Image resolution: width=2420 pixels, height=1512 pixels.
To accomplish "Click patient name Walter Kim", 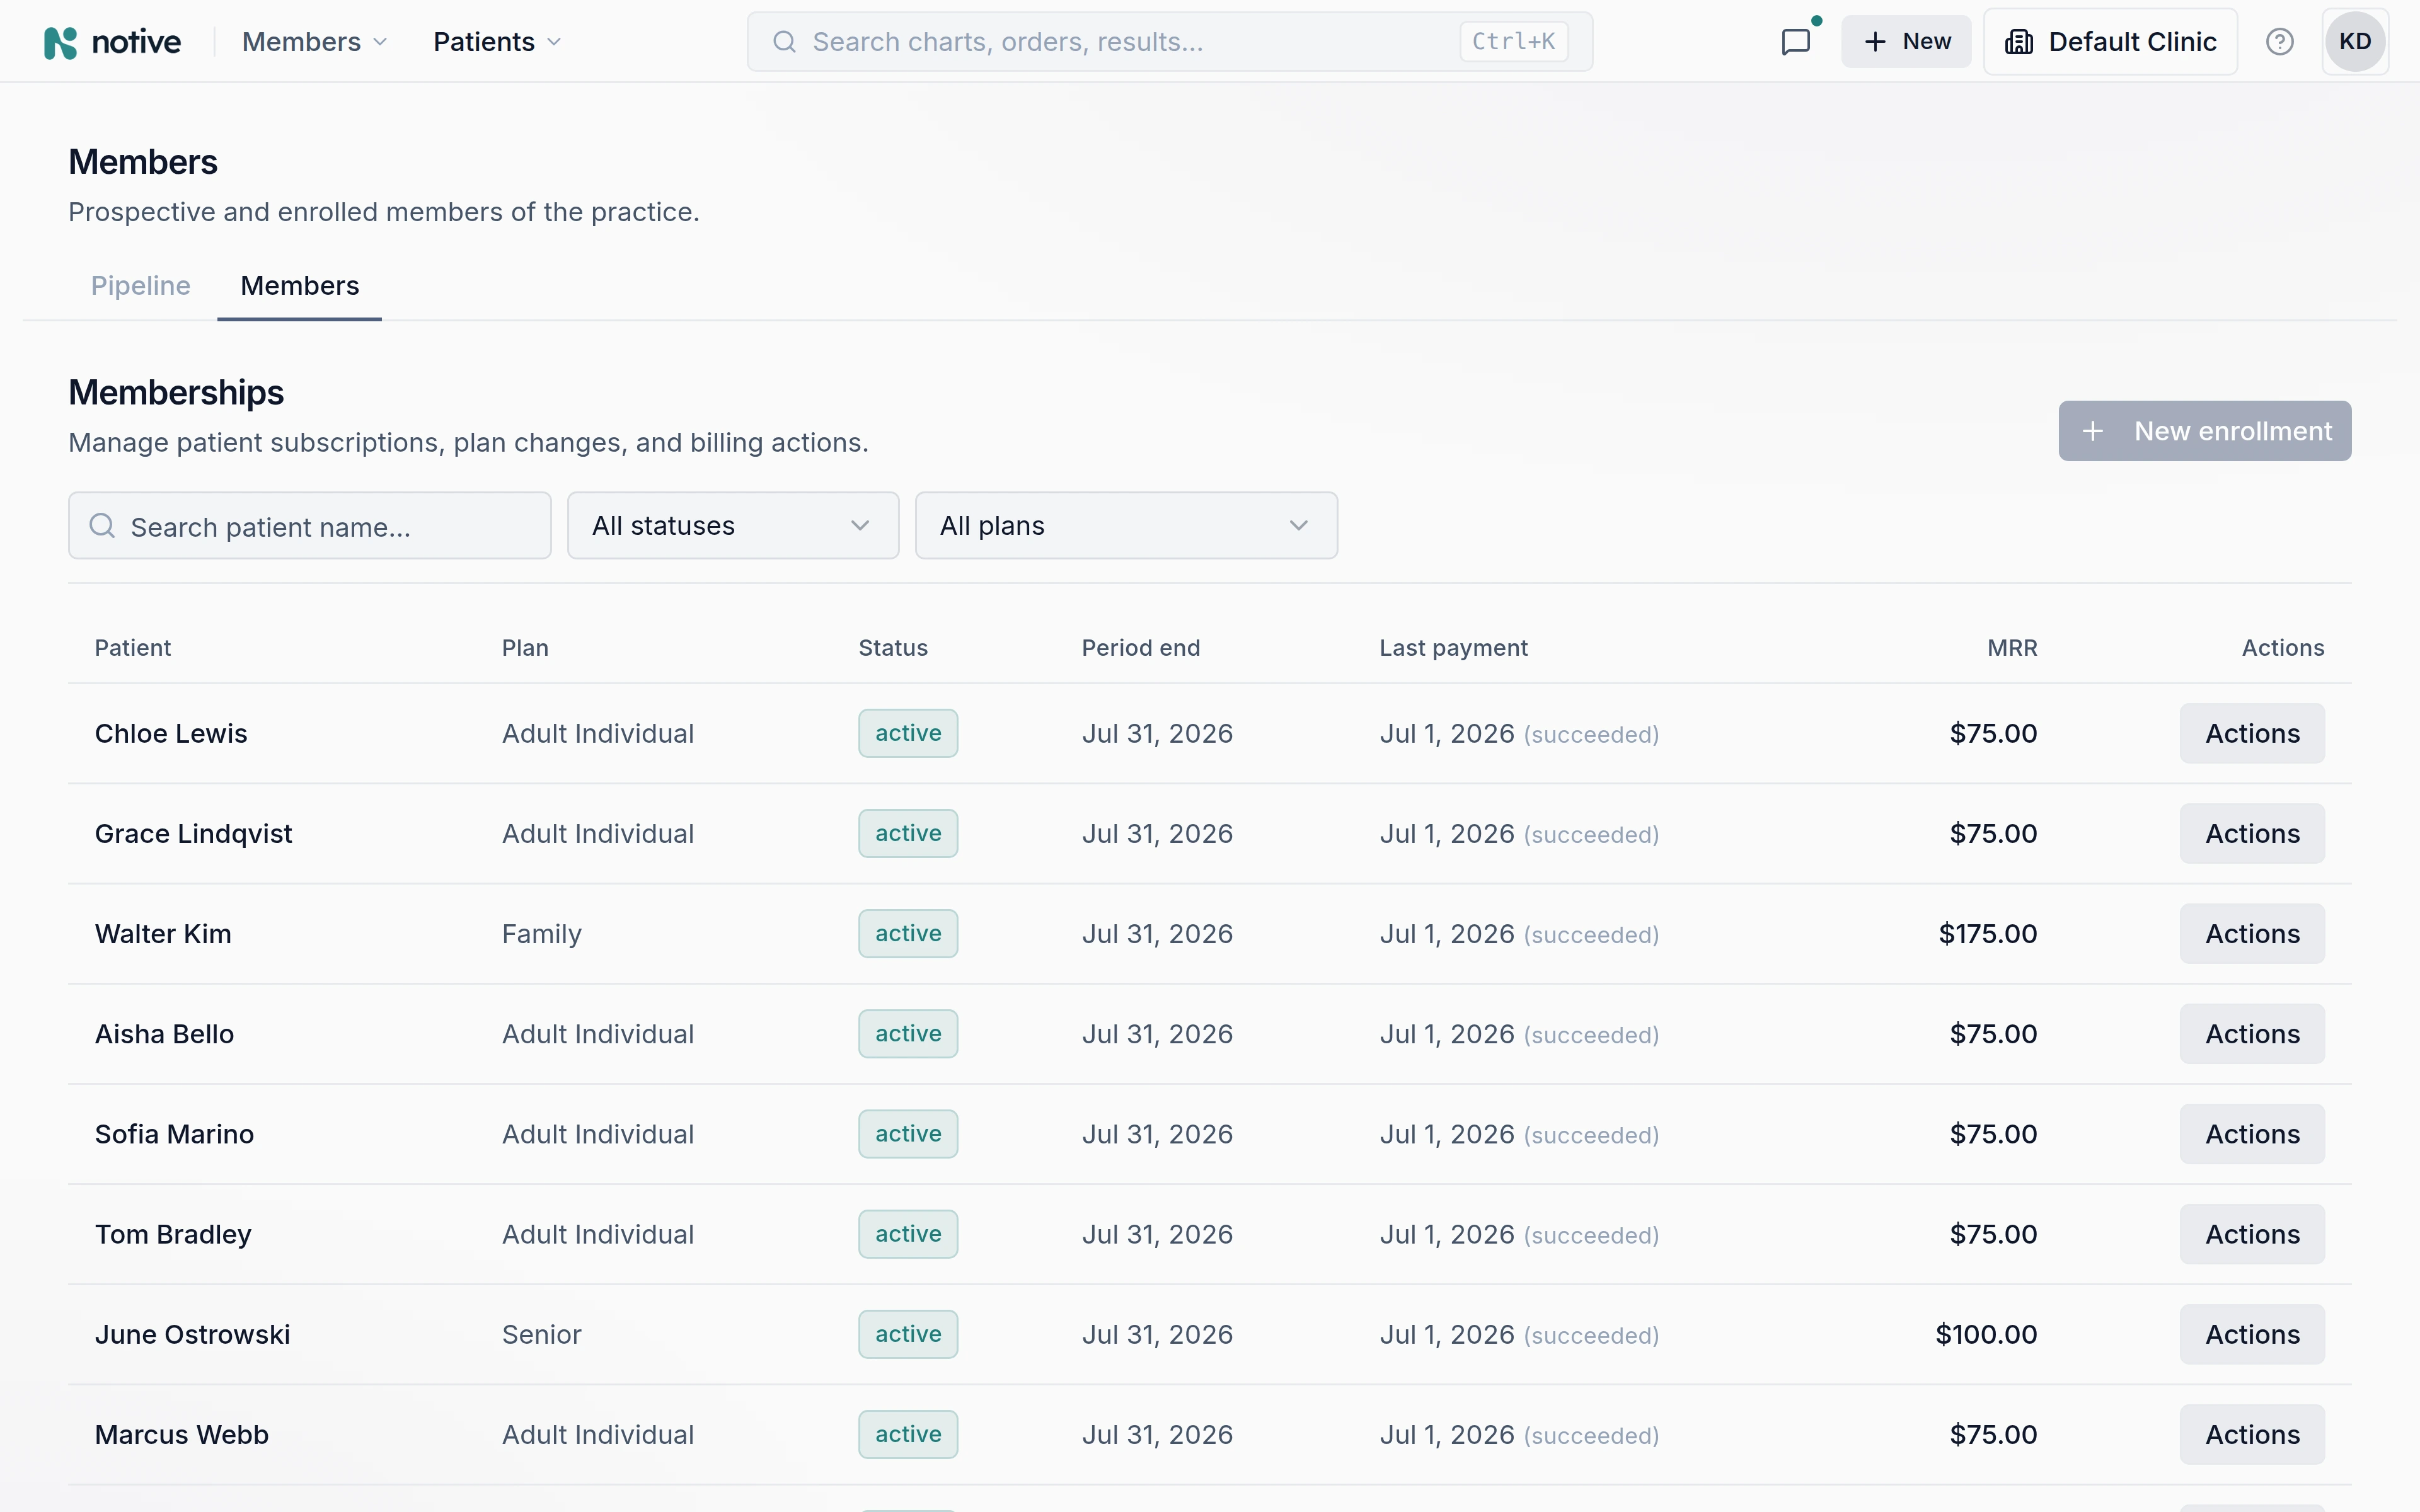I will coord(163,934).
